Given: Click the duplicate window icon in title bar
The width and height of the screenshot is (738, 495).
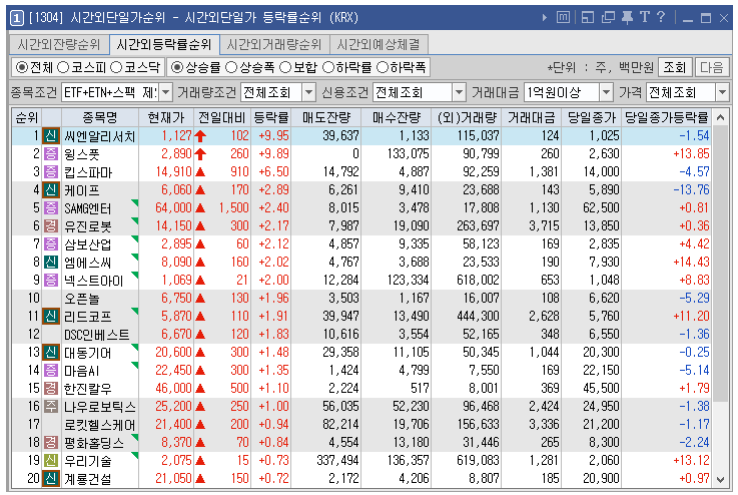Looking at the screenshot, I should pos(608,17).
